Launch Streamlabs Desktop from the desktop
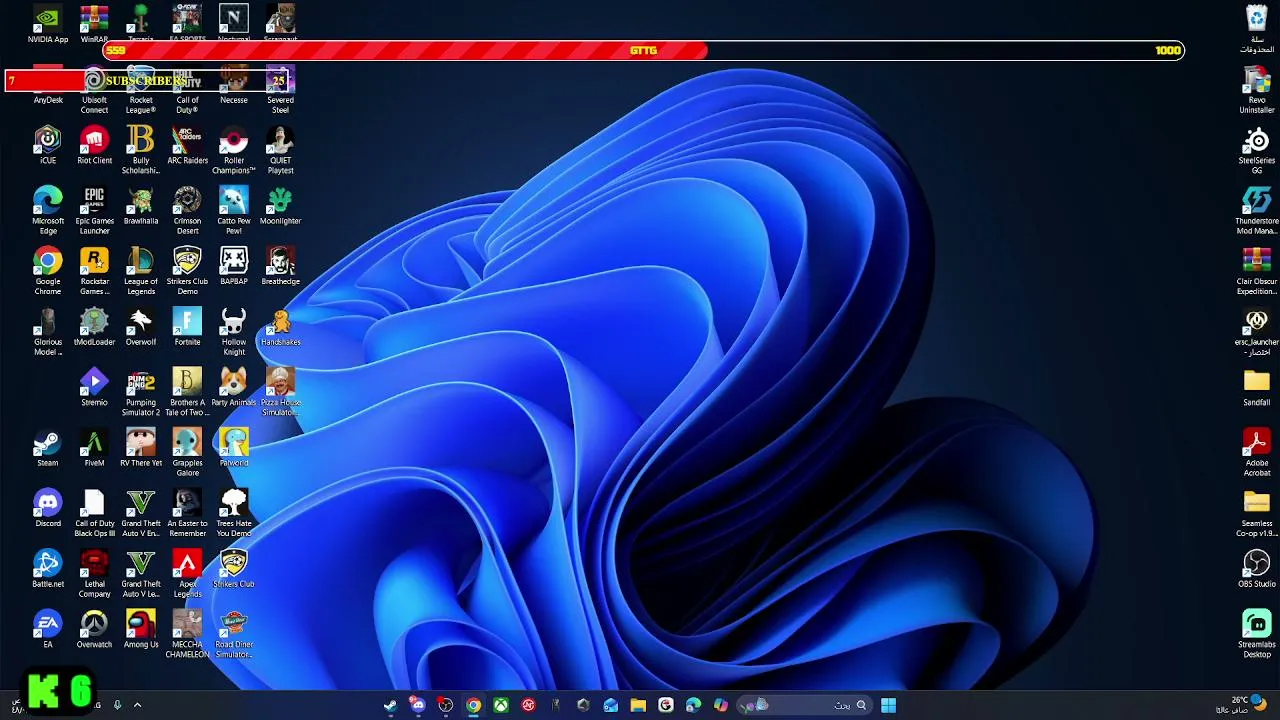The height and width of the screenshot is (720, 1280). (1257, 635)
